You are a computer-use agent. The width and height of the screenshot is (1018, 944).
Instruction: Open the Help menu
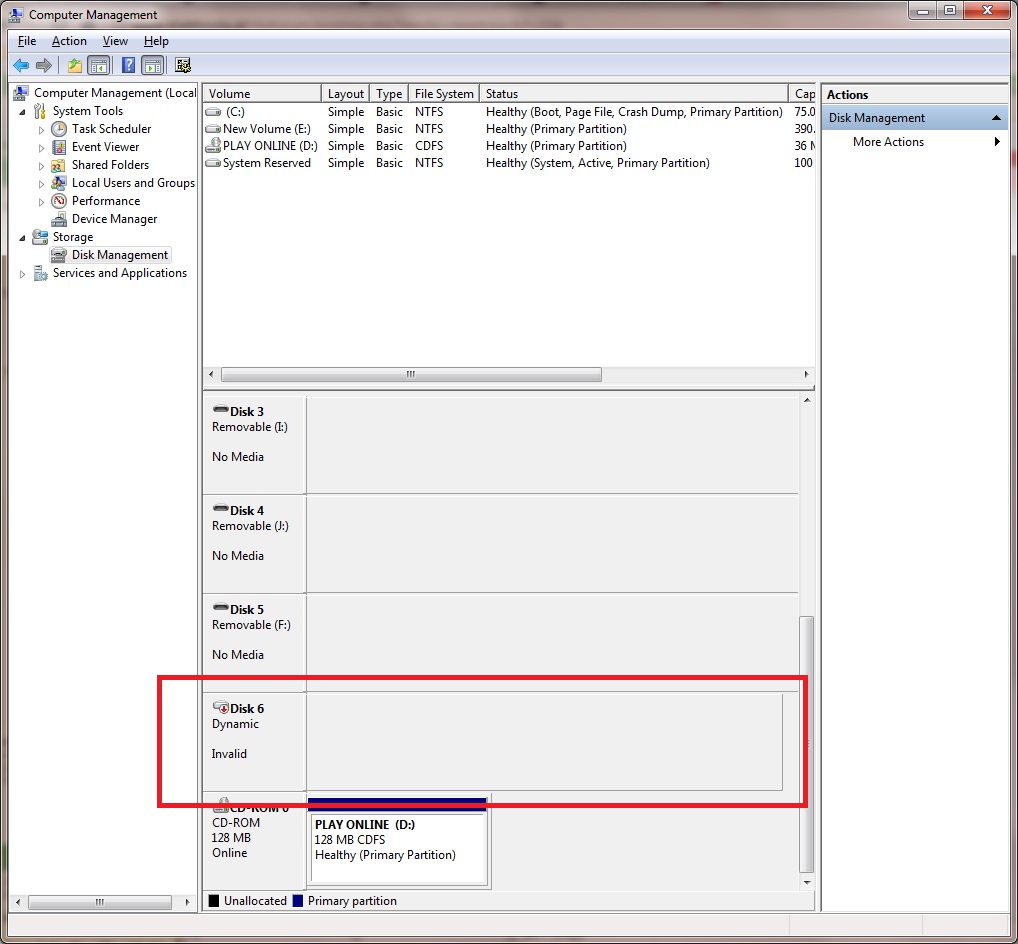coord(156,41)
